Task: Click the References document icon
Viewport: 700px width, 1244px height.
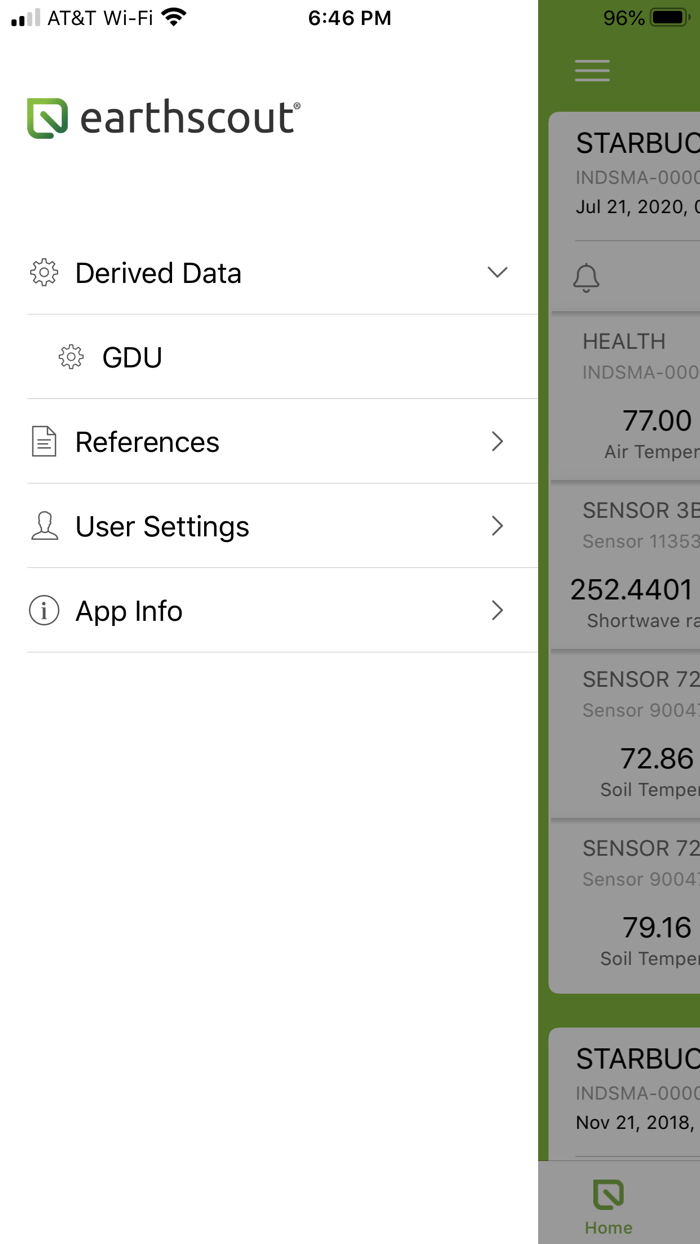Action: click(x=44, y=441)
